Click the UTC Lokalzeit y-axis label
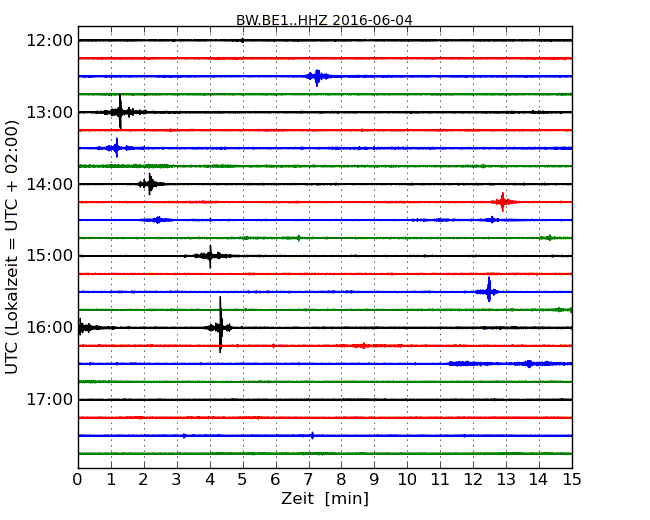The image size is (650, 520). tap(12, 247)
